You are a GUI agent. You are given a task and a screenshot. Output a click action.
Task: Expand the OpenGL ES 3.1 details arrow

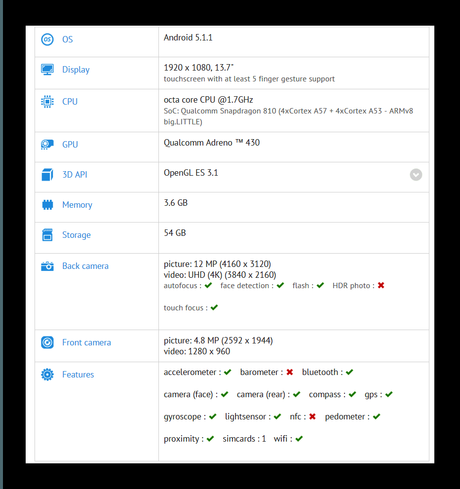click(x=416, y=174)
